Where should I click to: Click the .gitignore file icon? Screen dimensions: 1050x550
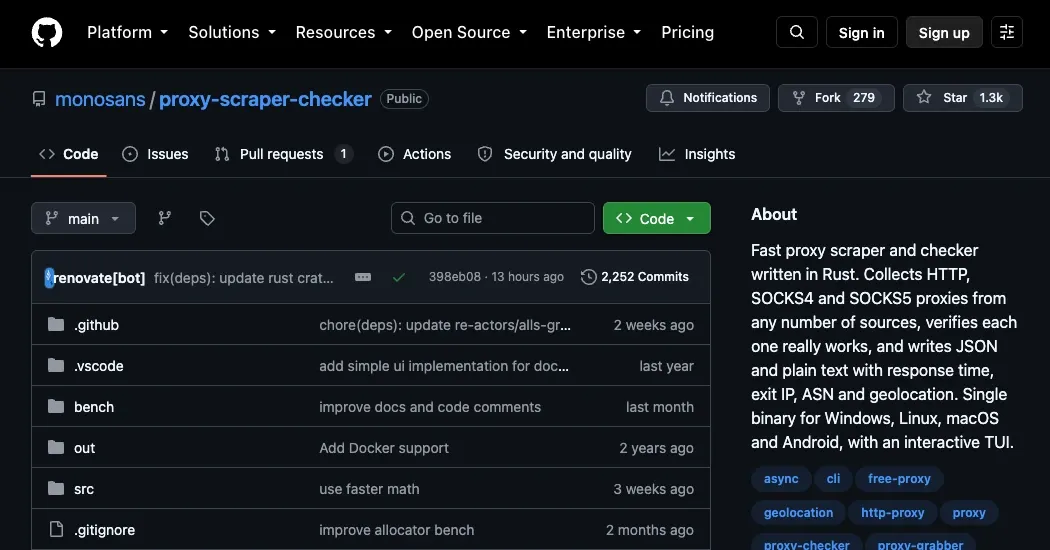coord(56,529)
